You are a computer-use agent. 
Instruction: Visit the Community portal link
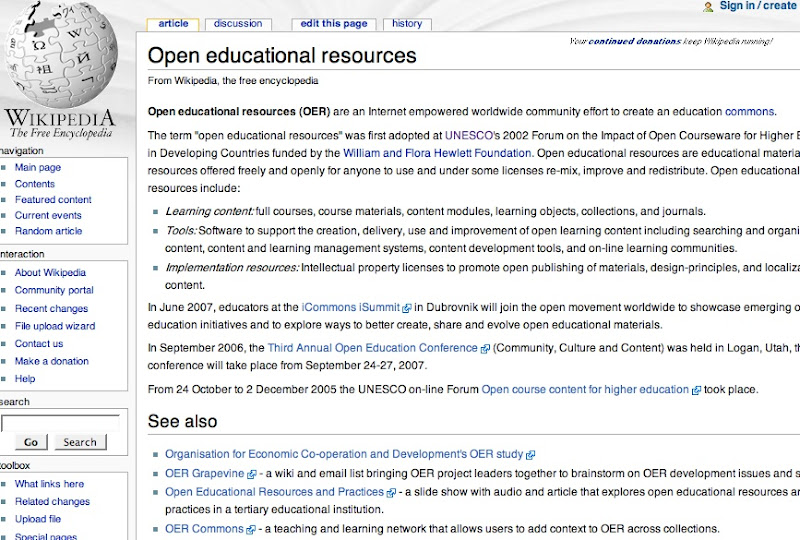[x=54, y=290]
